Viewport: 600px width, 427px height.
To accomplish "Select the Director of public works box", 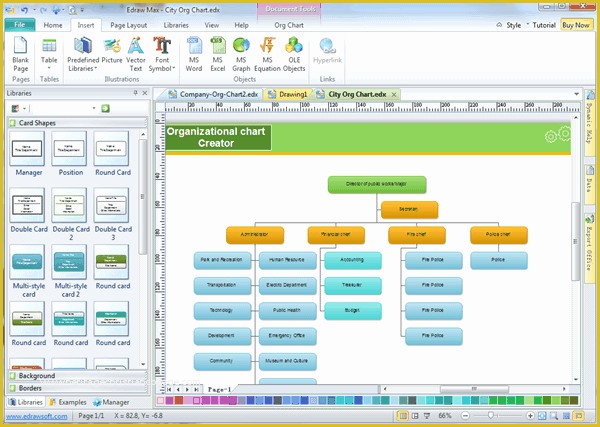I will tap(377, 184).
